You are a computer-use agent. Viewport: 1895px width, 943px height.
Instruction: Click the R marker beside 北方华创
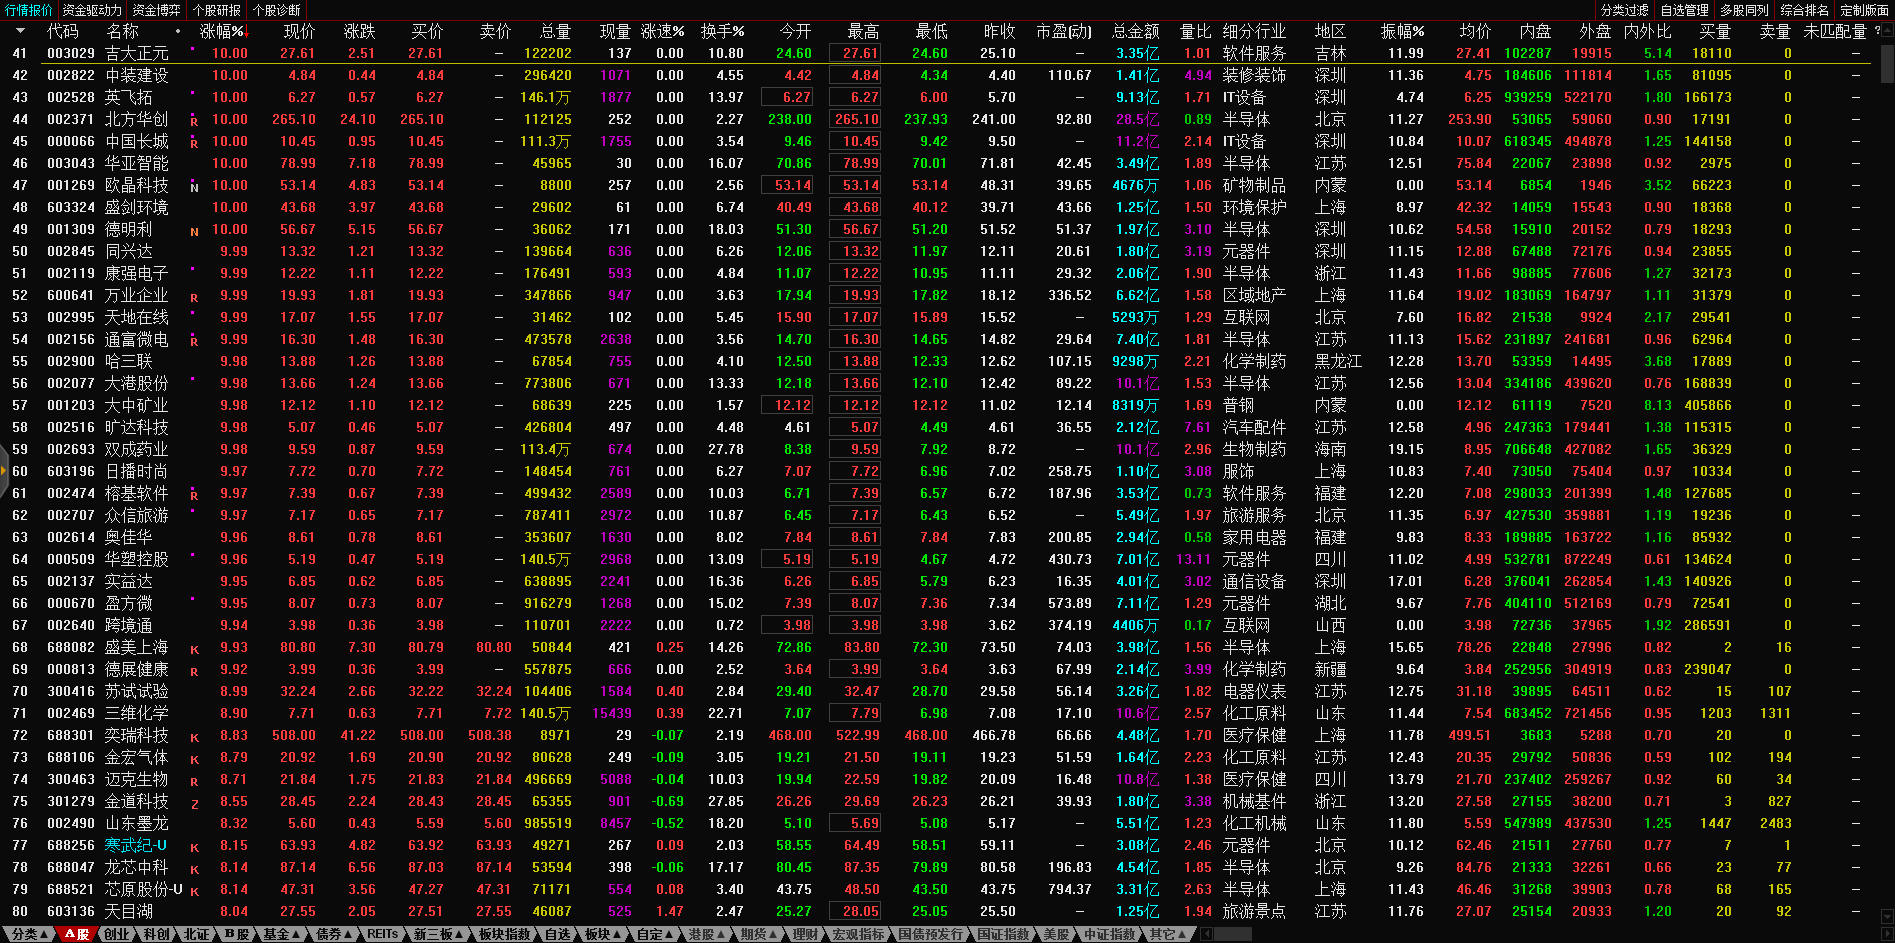(x=194, y=120)
